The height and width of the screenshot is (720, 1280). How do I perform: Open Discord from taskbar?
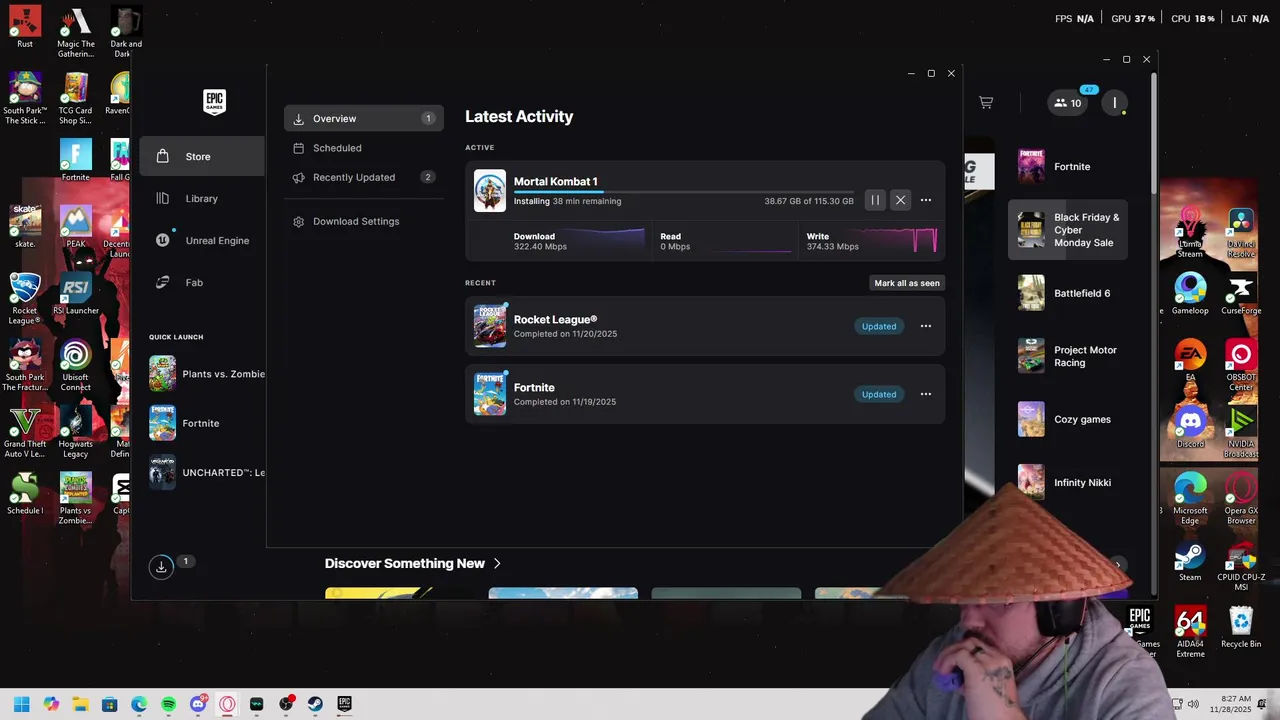tap(198, 704)
